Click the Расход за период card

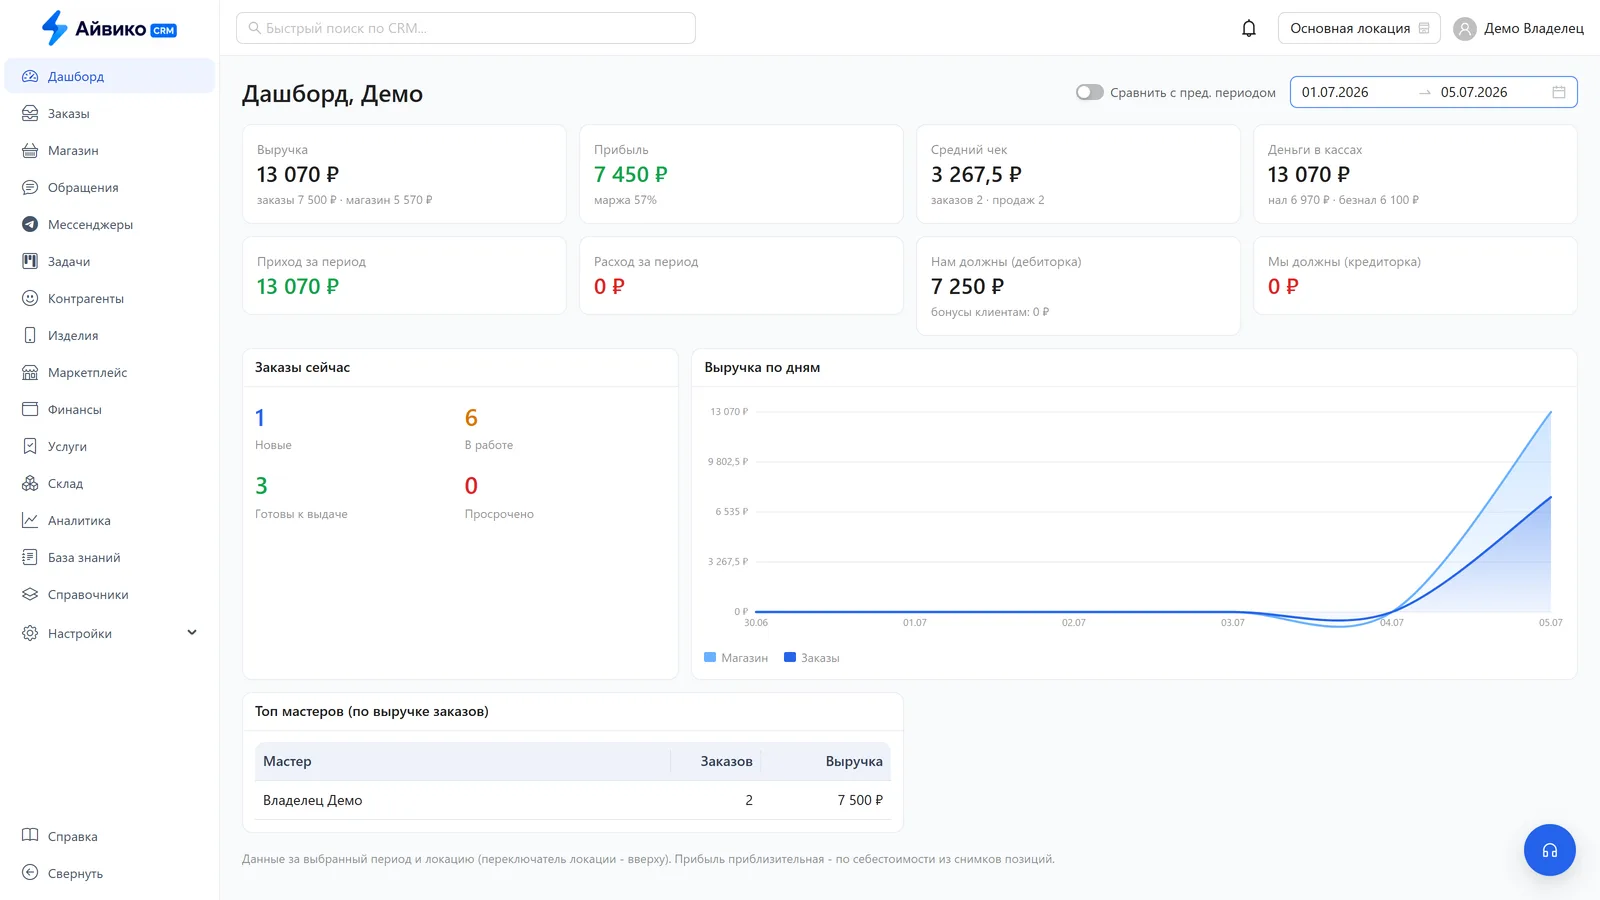pyautogui.click(x=741, y=276)
